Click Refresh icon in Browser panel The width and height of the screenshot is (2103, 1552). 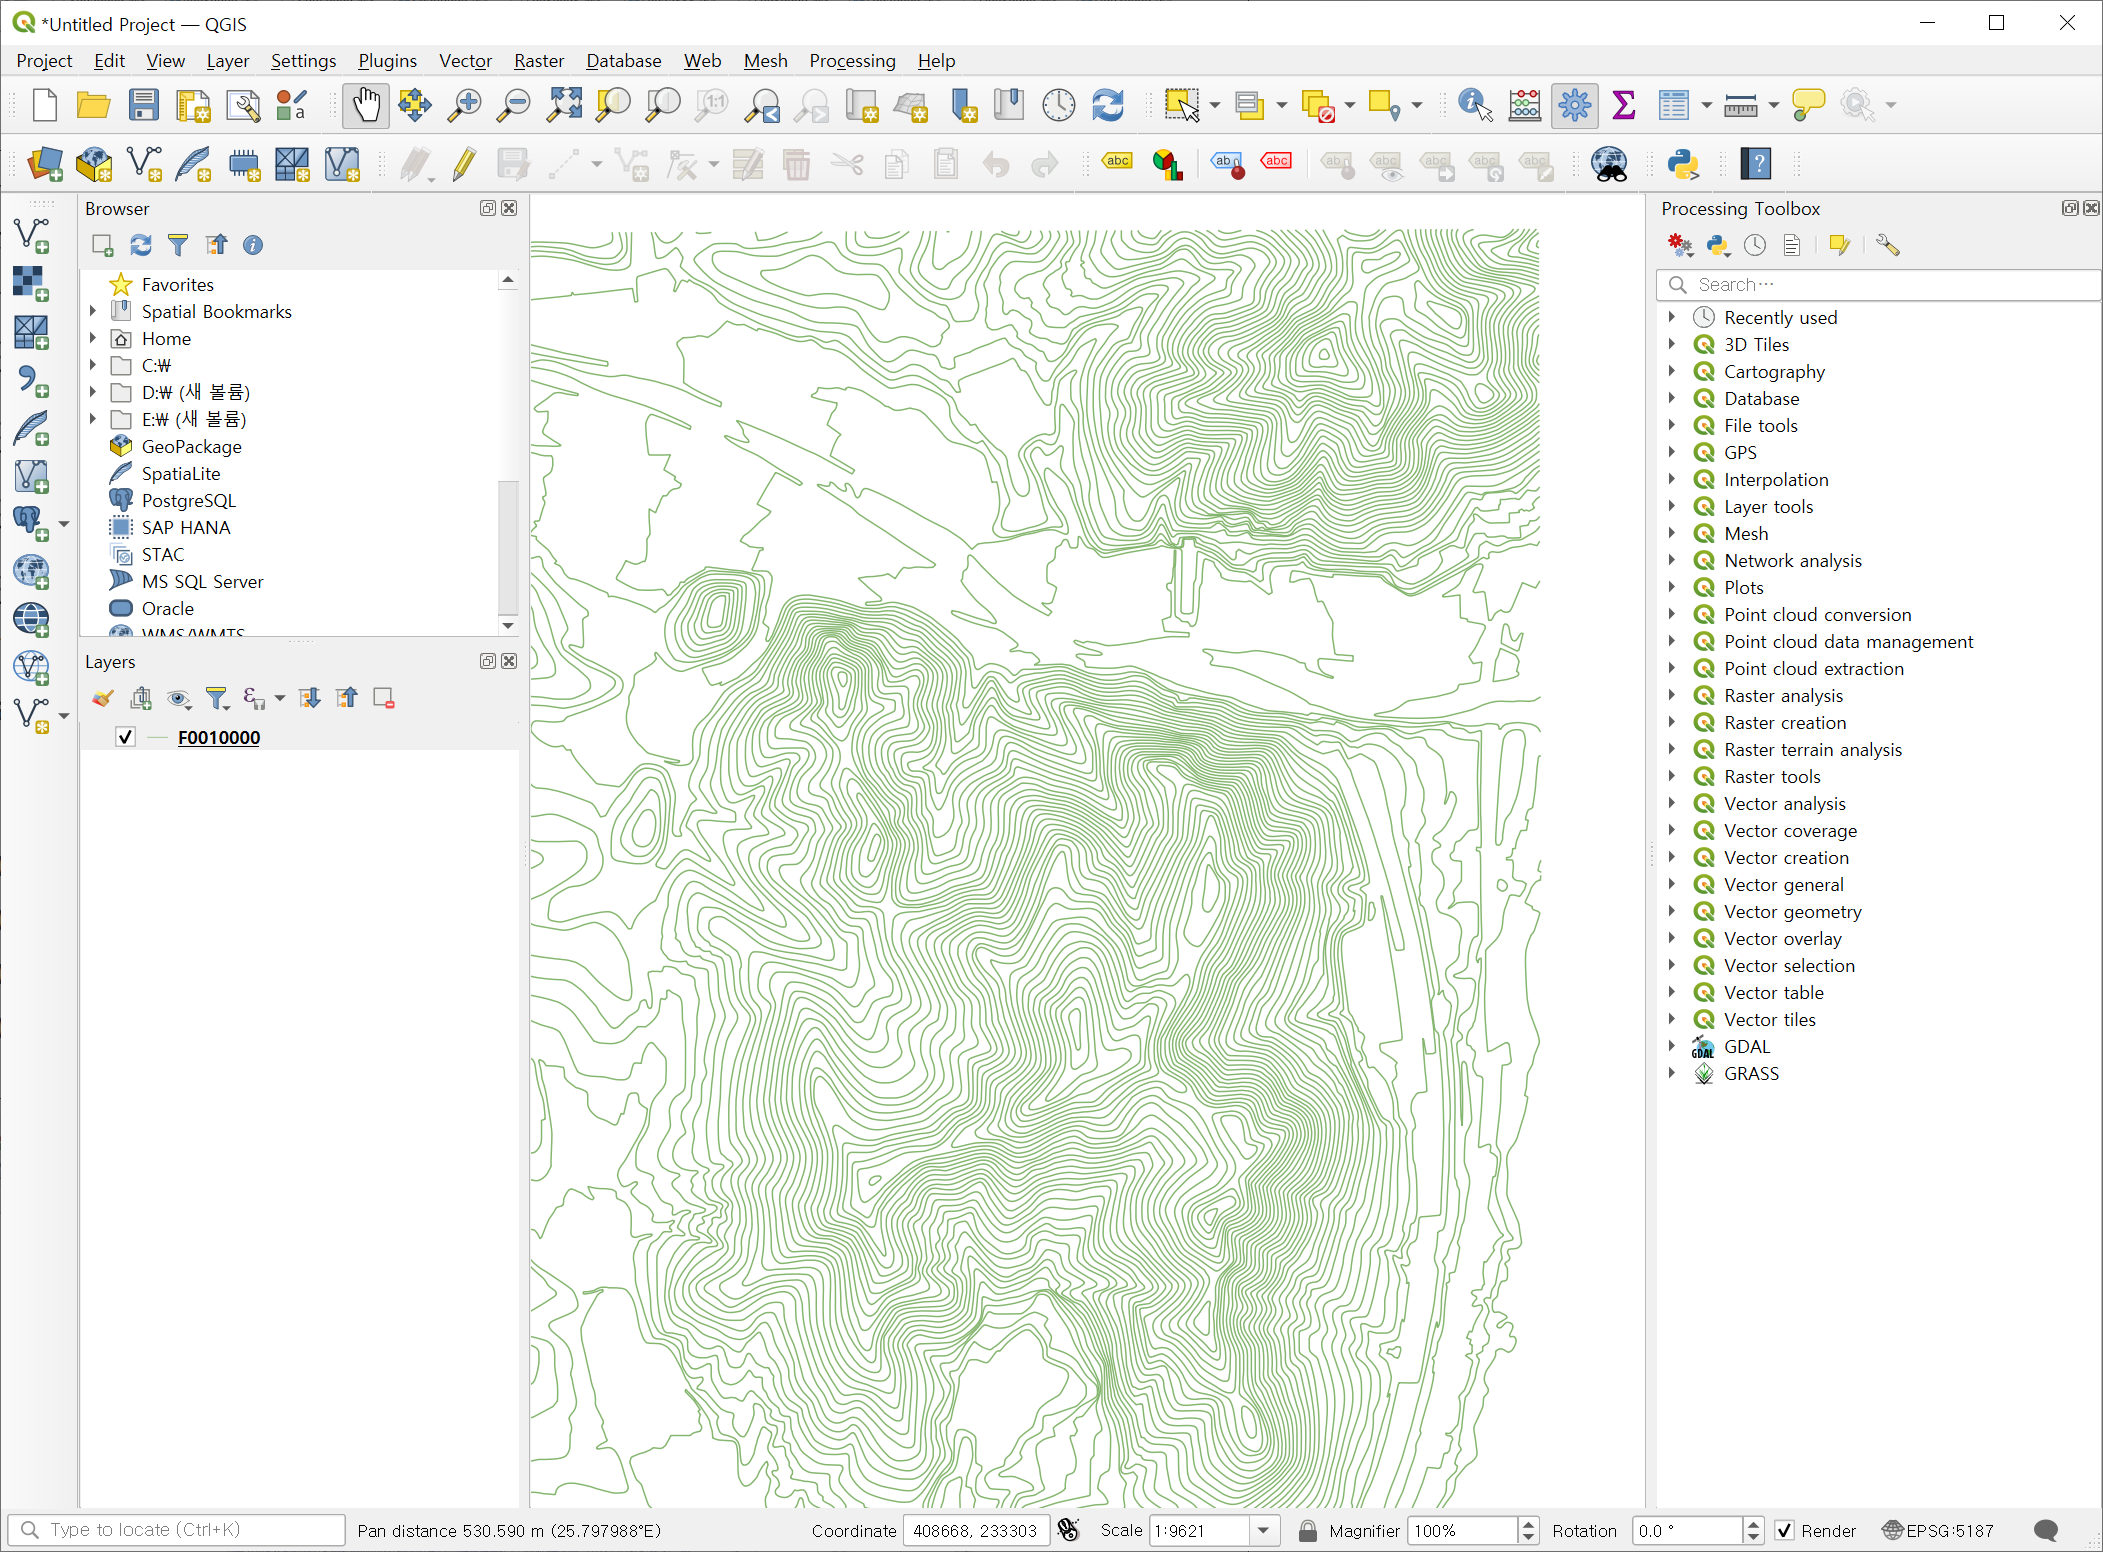point(141,245)
